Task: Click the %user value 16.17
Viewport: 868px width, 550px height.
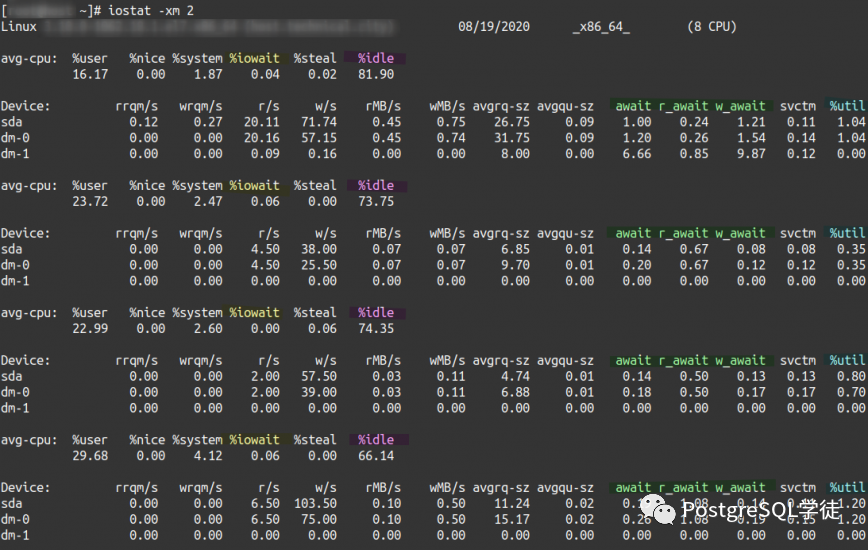Action: click(x=90, y=74)
